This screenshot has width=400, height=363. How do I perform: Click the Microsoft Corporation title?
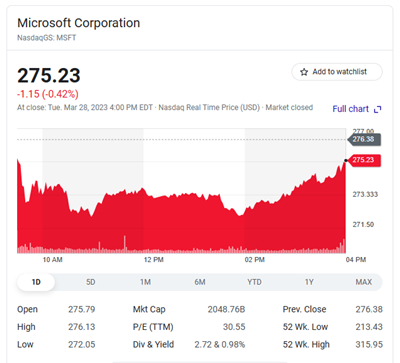79,23
